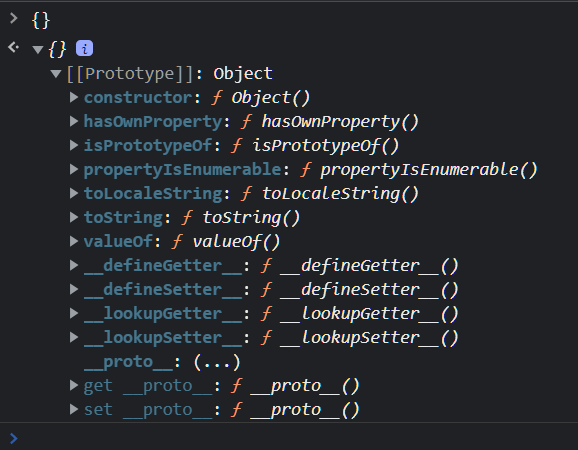This screenshot has width=578, height=450.
Task: Collapse the [[Prototype]]: Object node
Action: [56, 74]
